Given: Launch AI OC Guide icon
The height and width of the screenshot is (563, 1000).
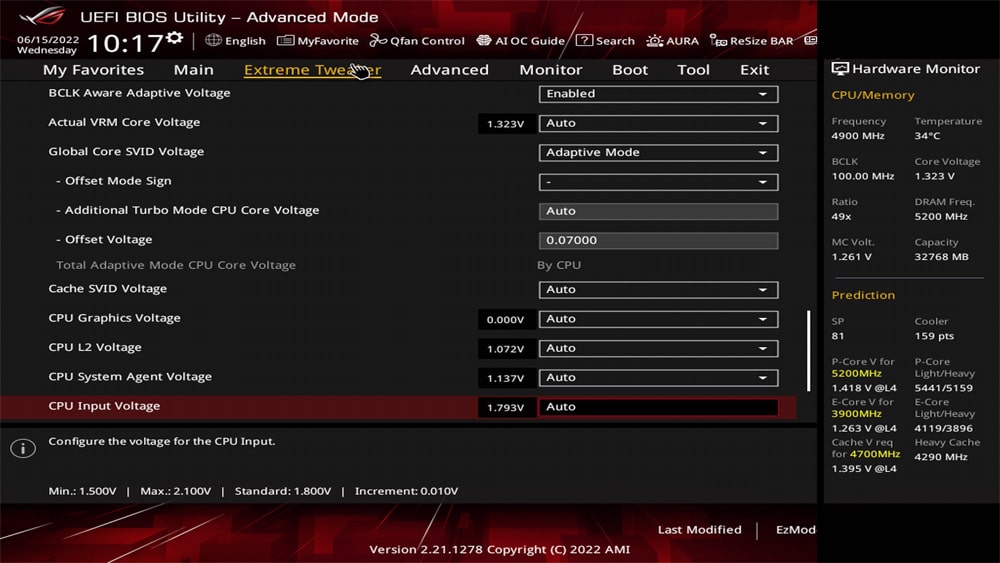Looking at the screenshot, I should pos(484,41).
